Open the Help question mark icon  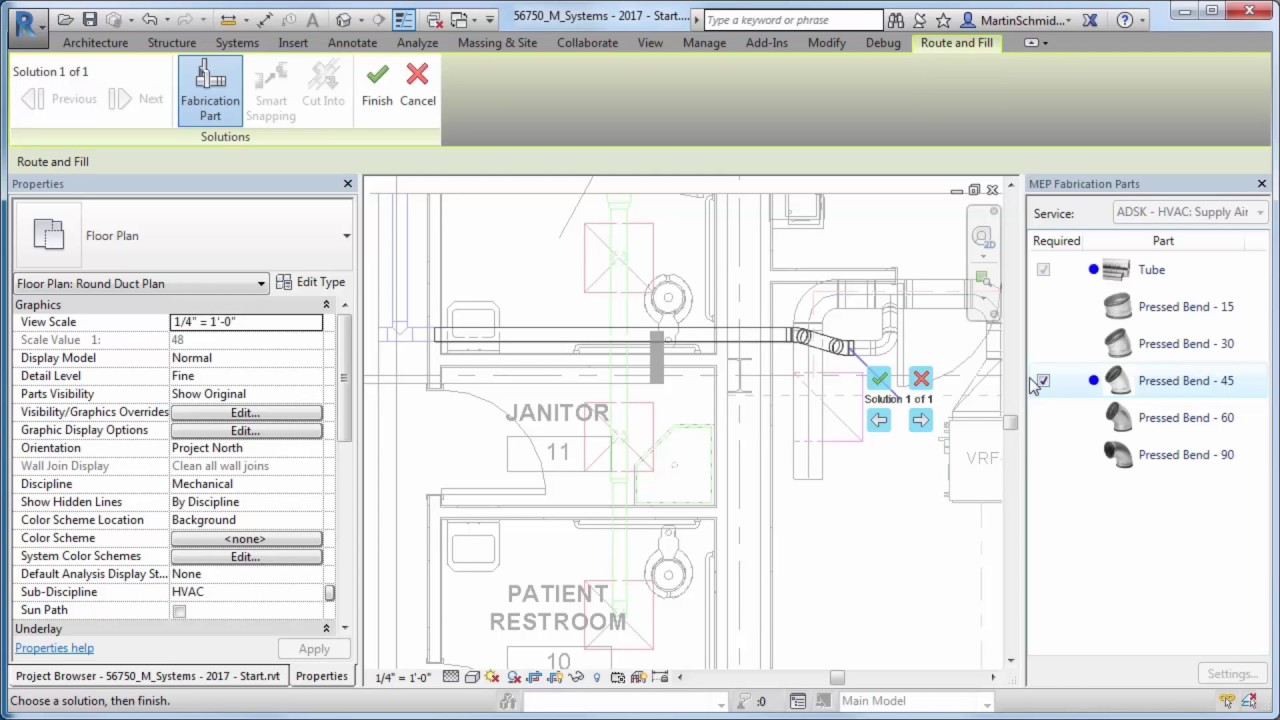point(1125,20)
